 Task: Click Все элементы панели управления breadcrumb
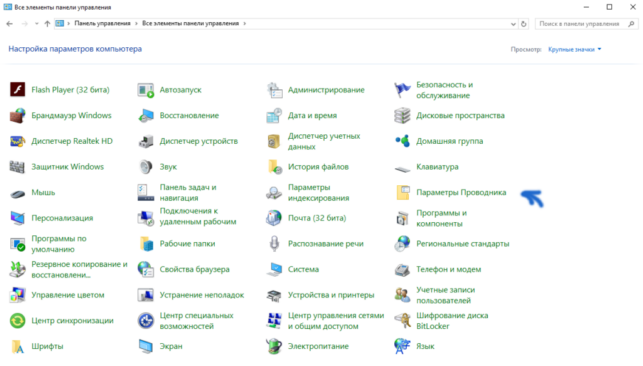pos(191,23)
